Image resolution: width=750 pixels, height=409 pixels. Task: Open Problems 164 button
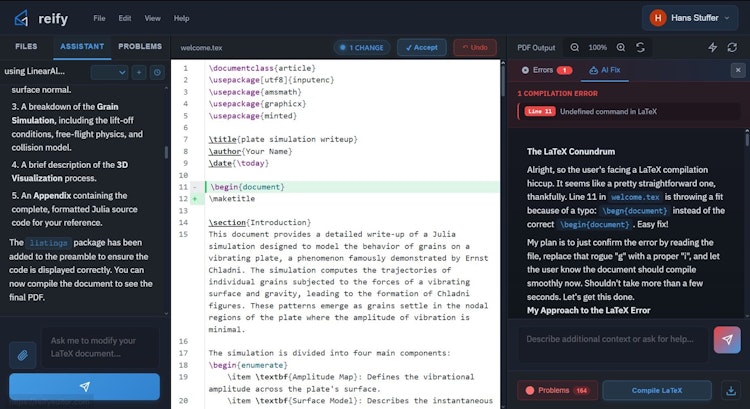coord(557,390)
